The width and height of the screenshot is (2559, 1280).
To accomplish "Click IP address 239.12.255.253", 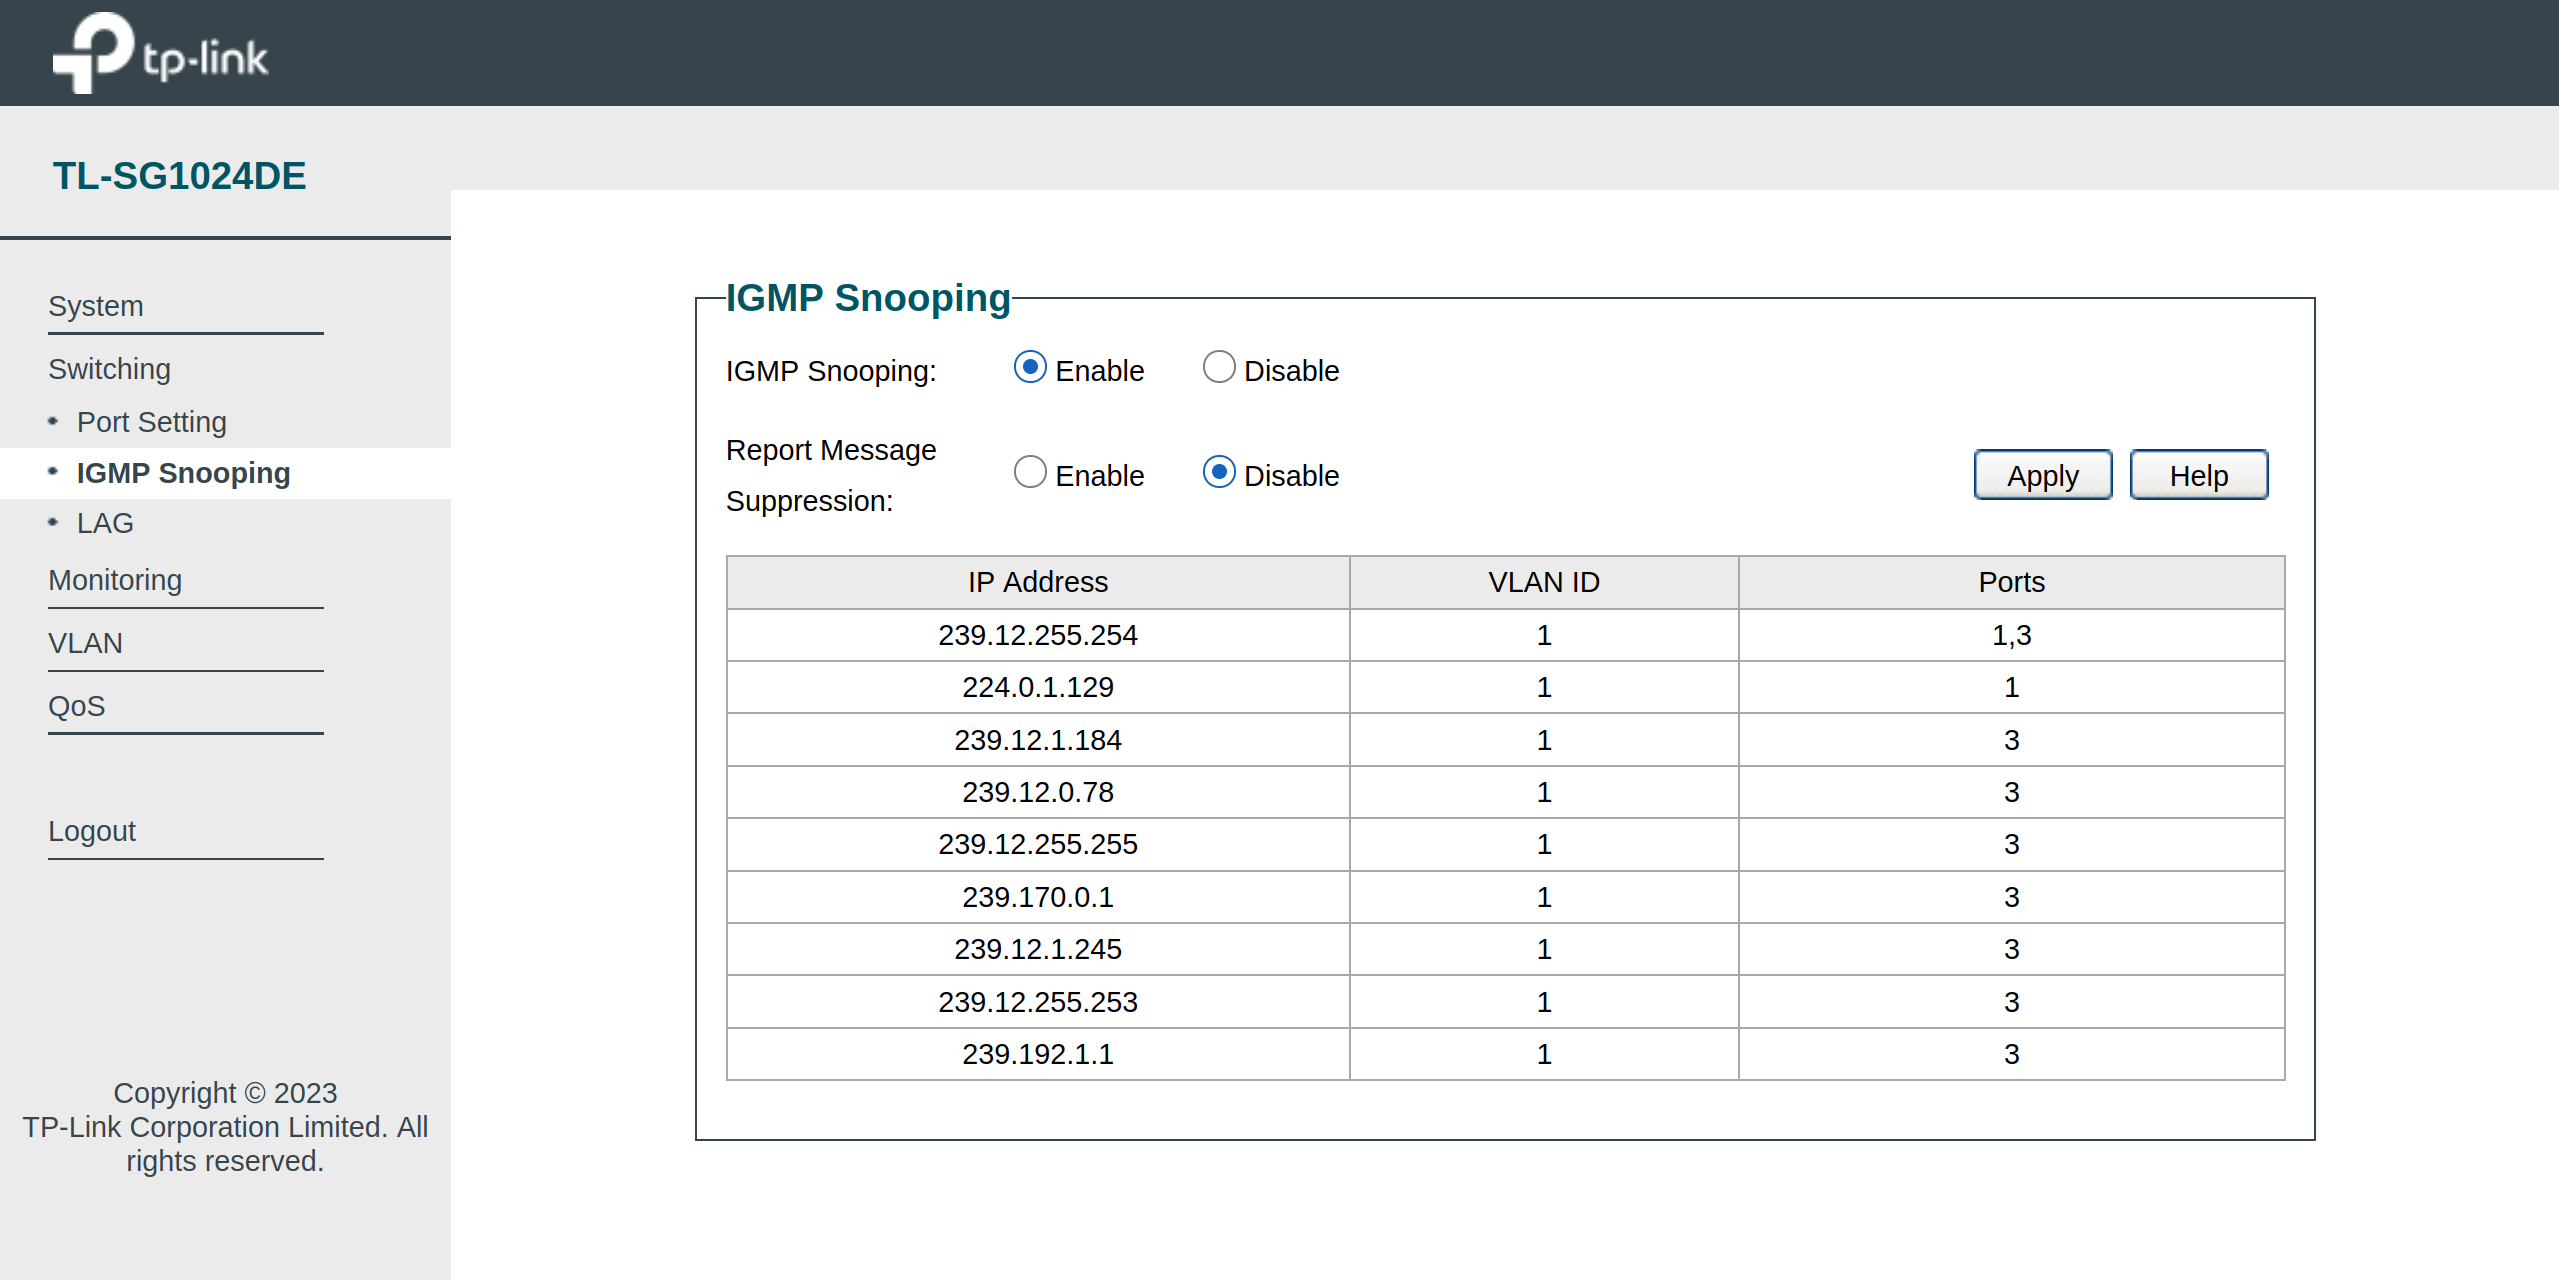I will coord(1038,1002).
